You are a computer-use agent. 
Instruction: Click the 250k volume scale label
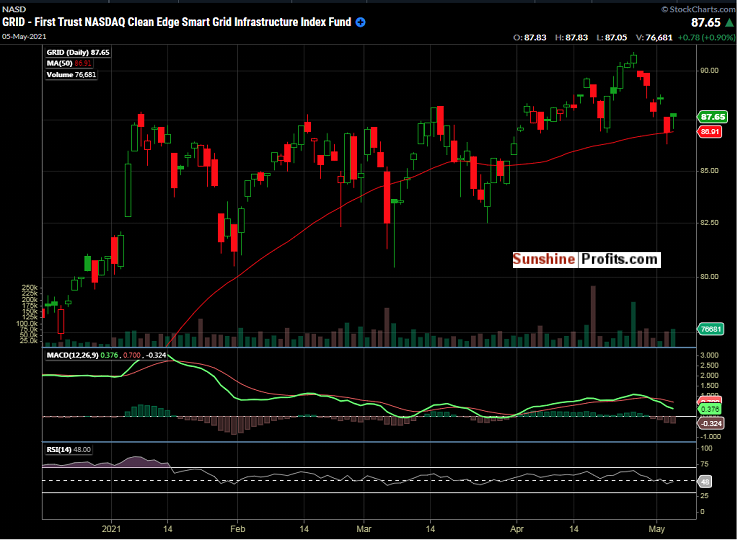(29, 288)
